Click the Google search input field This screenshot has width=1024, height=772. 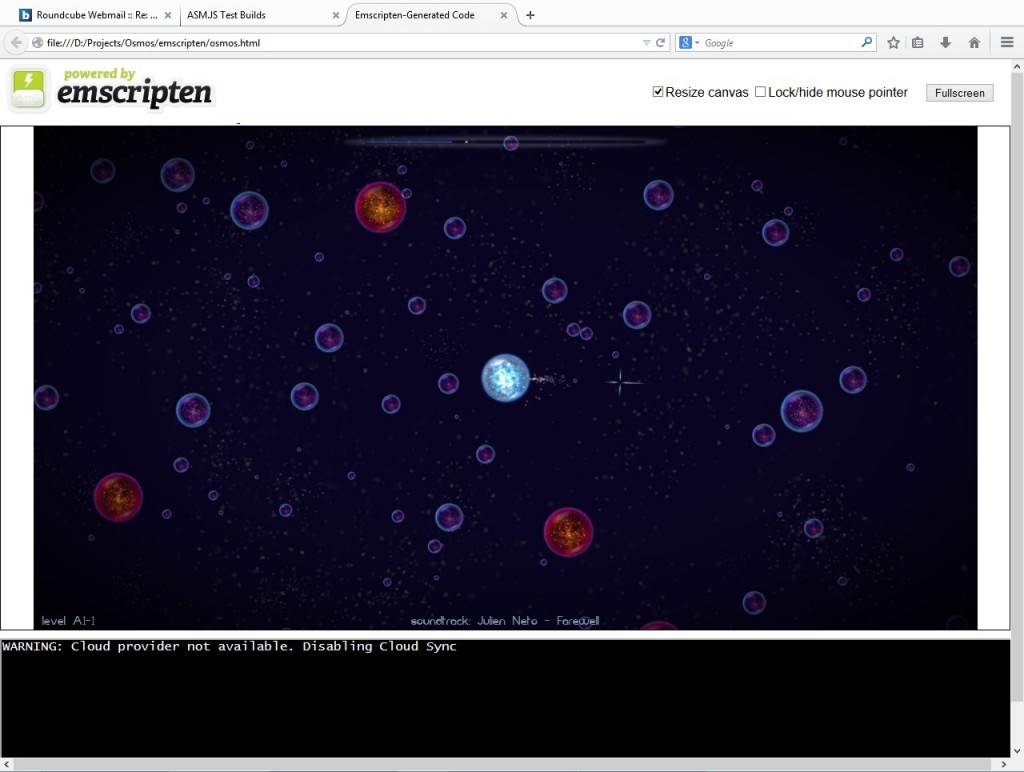point(780,42)
